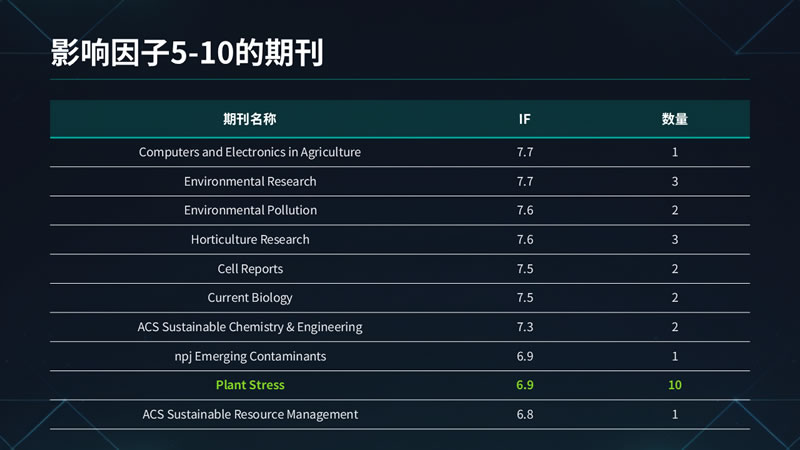Select the Current Biology cell
800x450 pixels.
(x=250, y=297)
